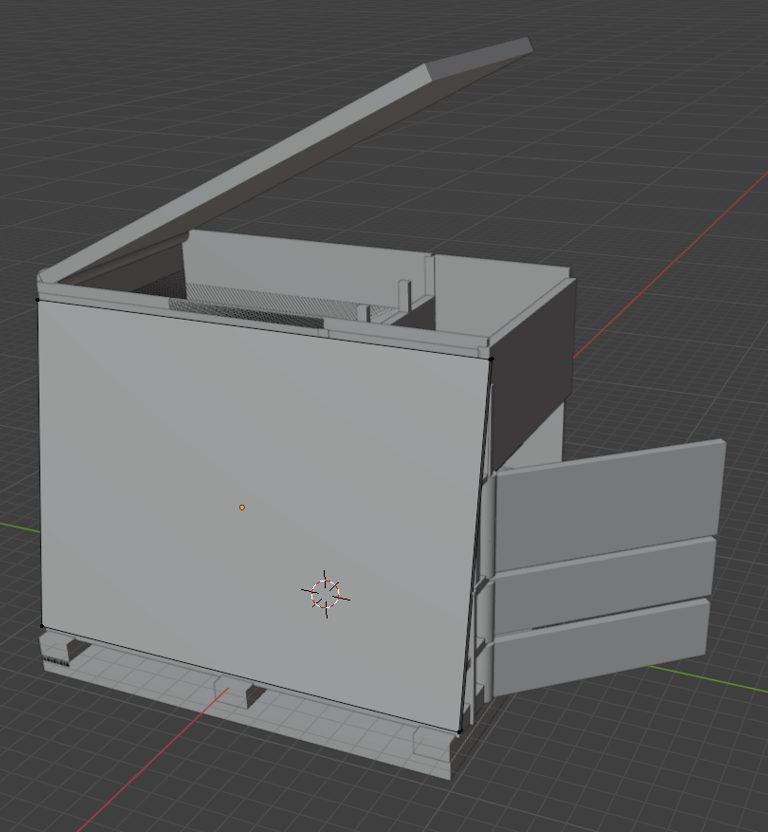Select the topmost slat of the side door
Viewport: 768px width, 832px height.
tap(608, 504)
